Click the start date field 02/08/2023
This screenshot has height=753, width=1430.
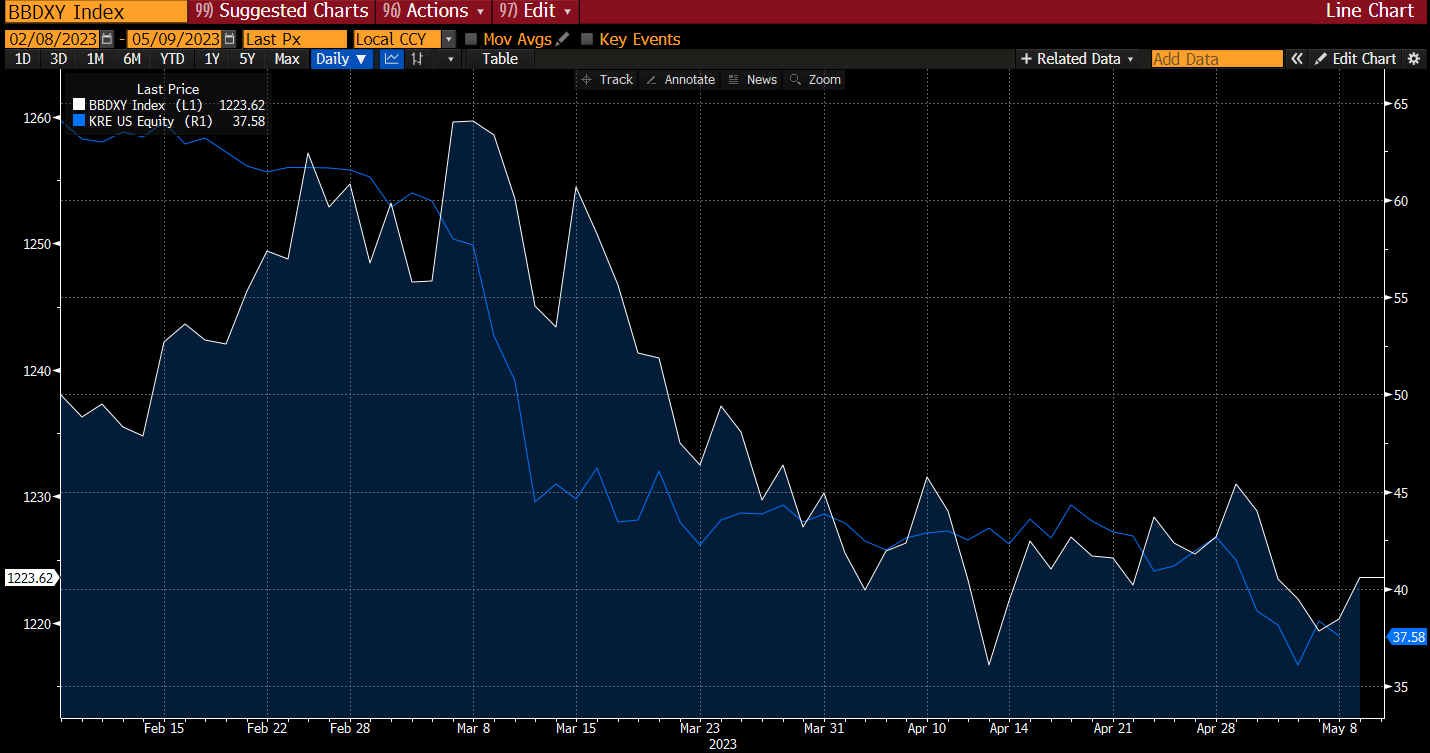click(x=52, y=39)
